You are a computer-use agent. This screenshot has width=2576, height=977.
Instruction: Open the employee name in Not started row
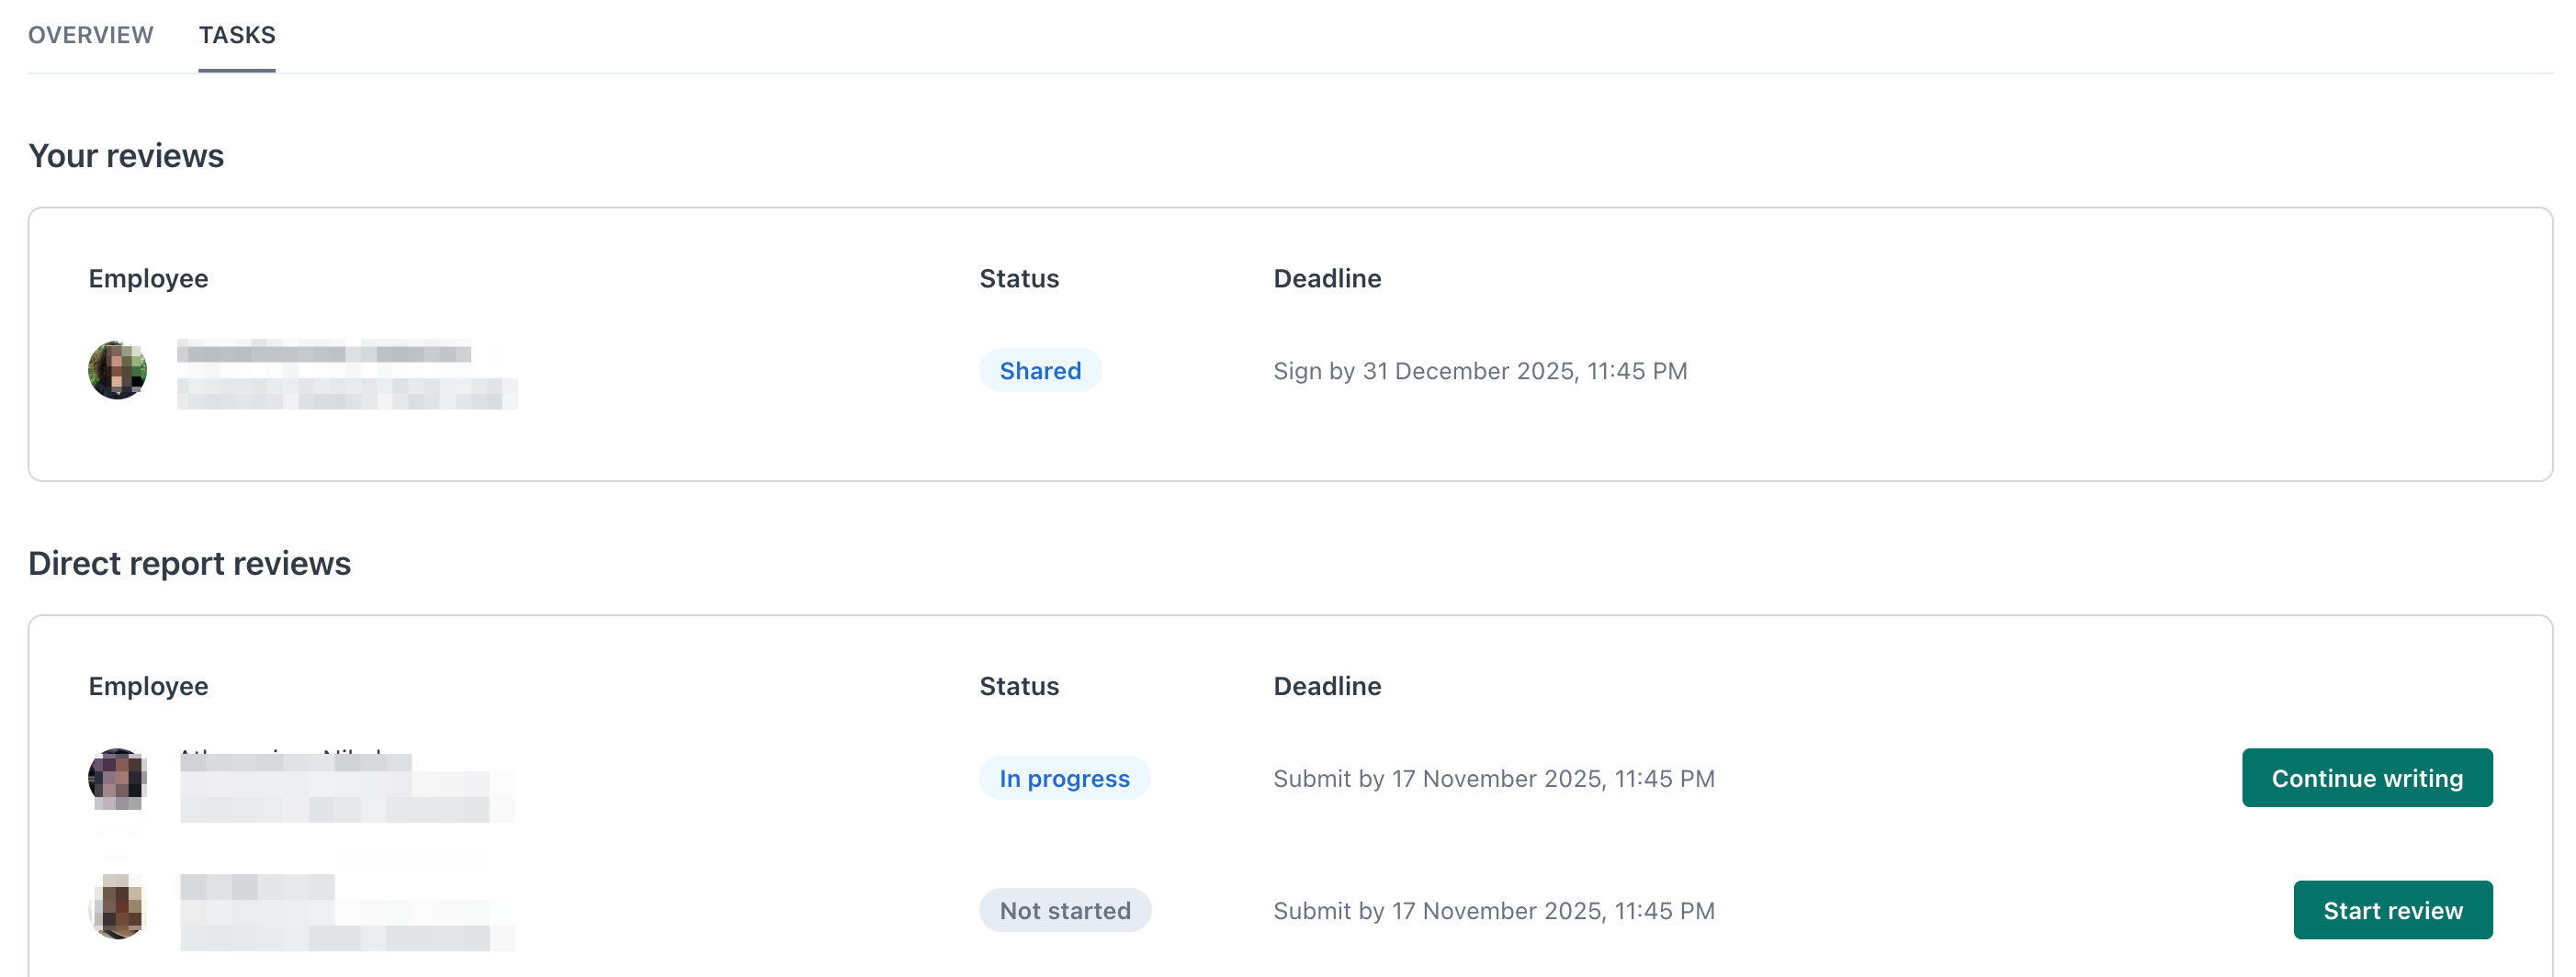click(x=257, y=887)
